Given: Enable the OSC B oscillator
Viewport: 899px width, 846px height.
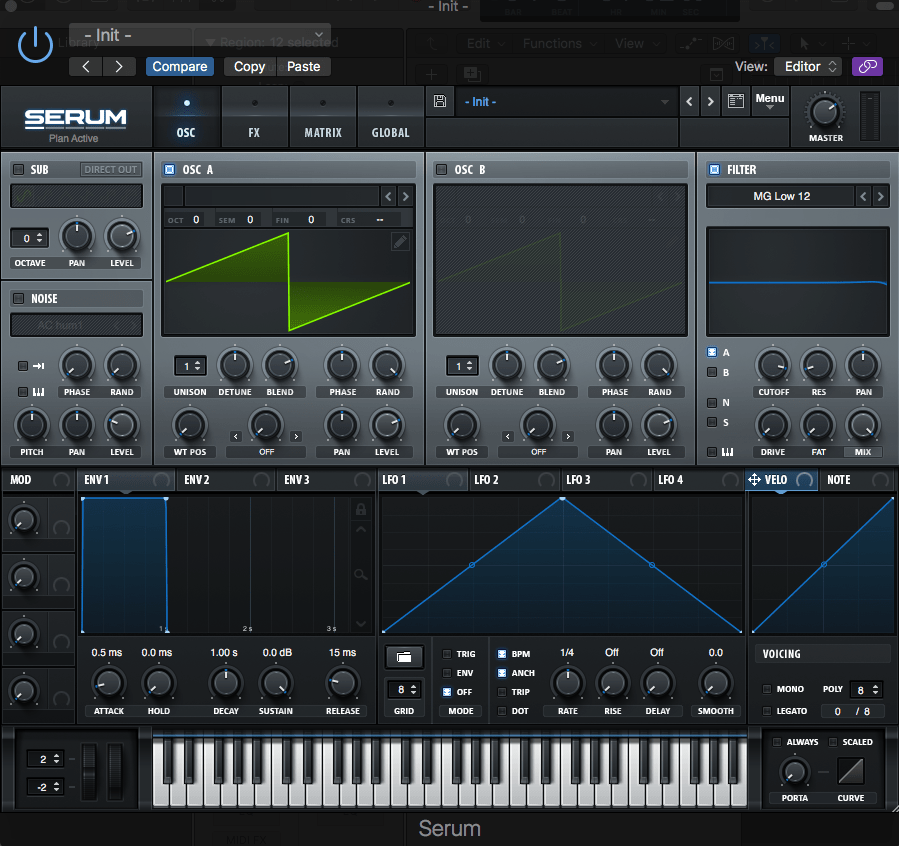Looking at the screenshot, I should point(441,170).
